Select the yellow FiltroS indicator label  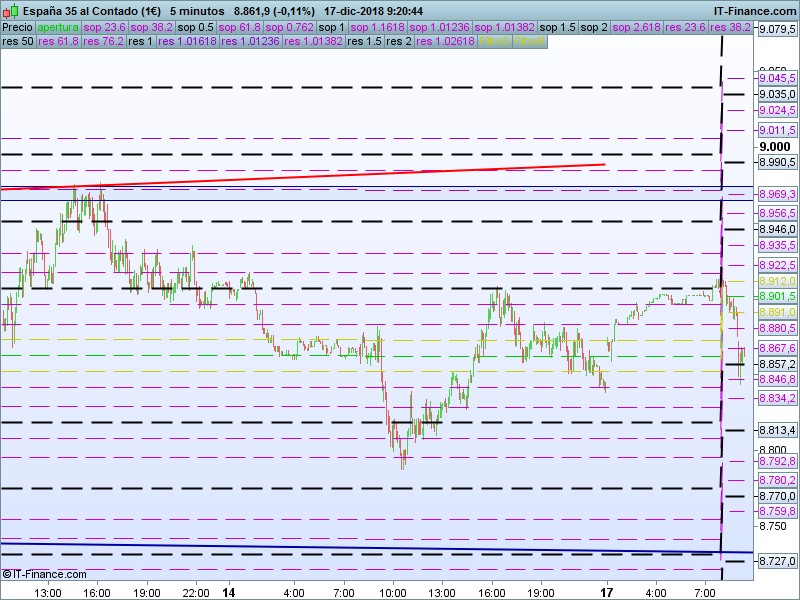494,41
